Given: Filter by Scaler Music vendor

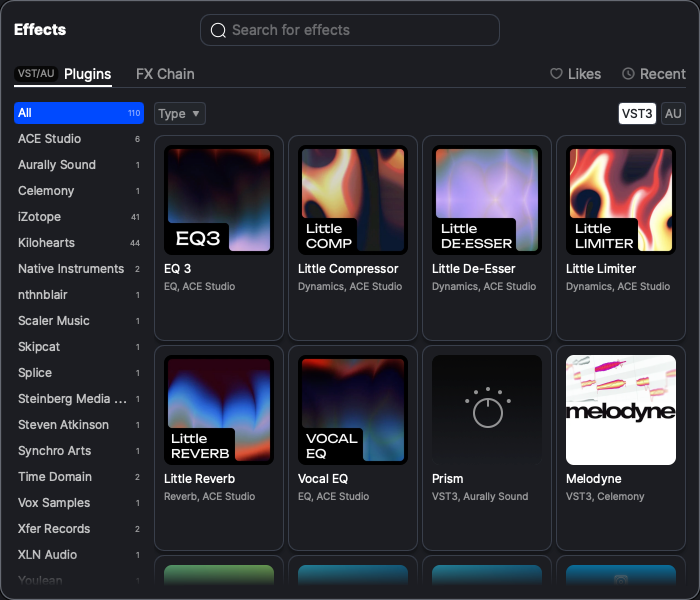Looking at the screenshot, I should (79, 321).
